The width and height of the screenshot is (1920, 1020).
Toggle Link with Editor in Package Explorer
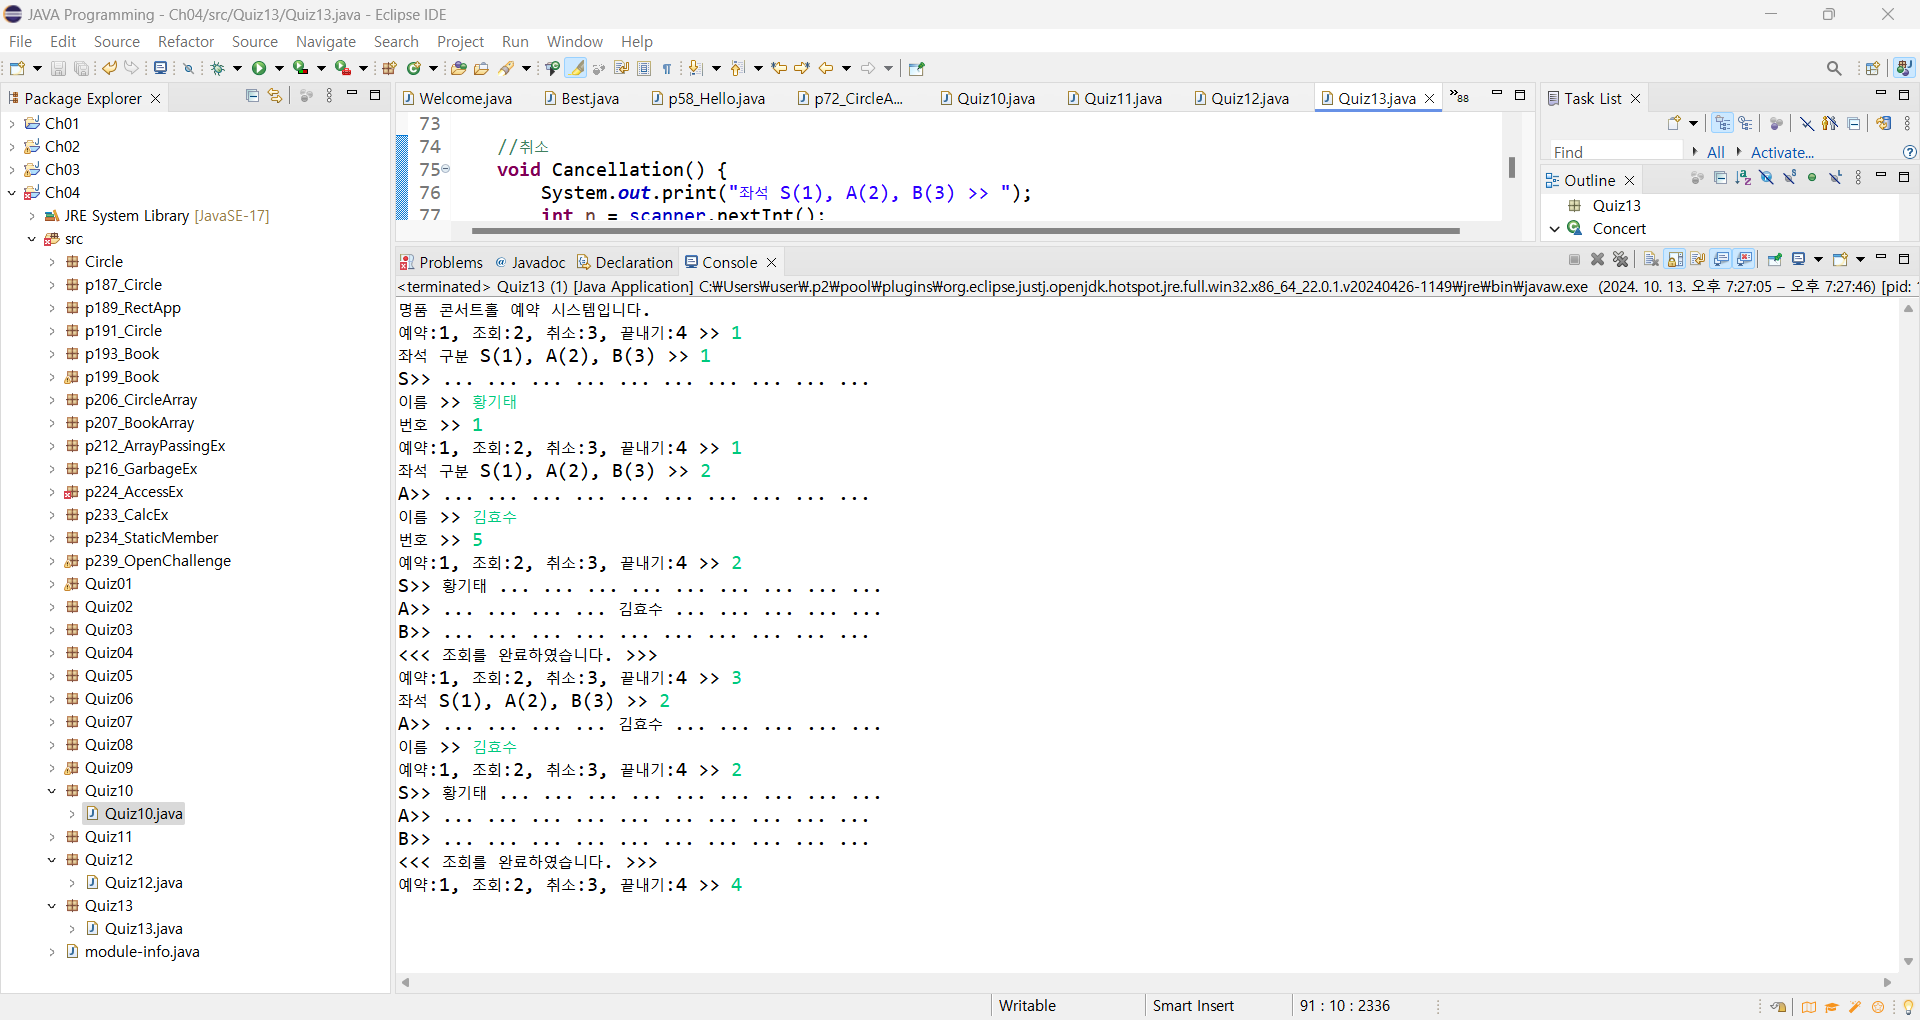click(x=275, y=96)
